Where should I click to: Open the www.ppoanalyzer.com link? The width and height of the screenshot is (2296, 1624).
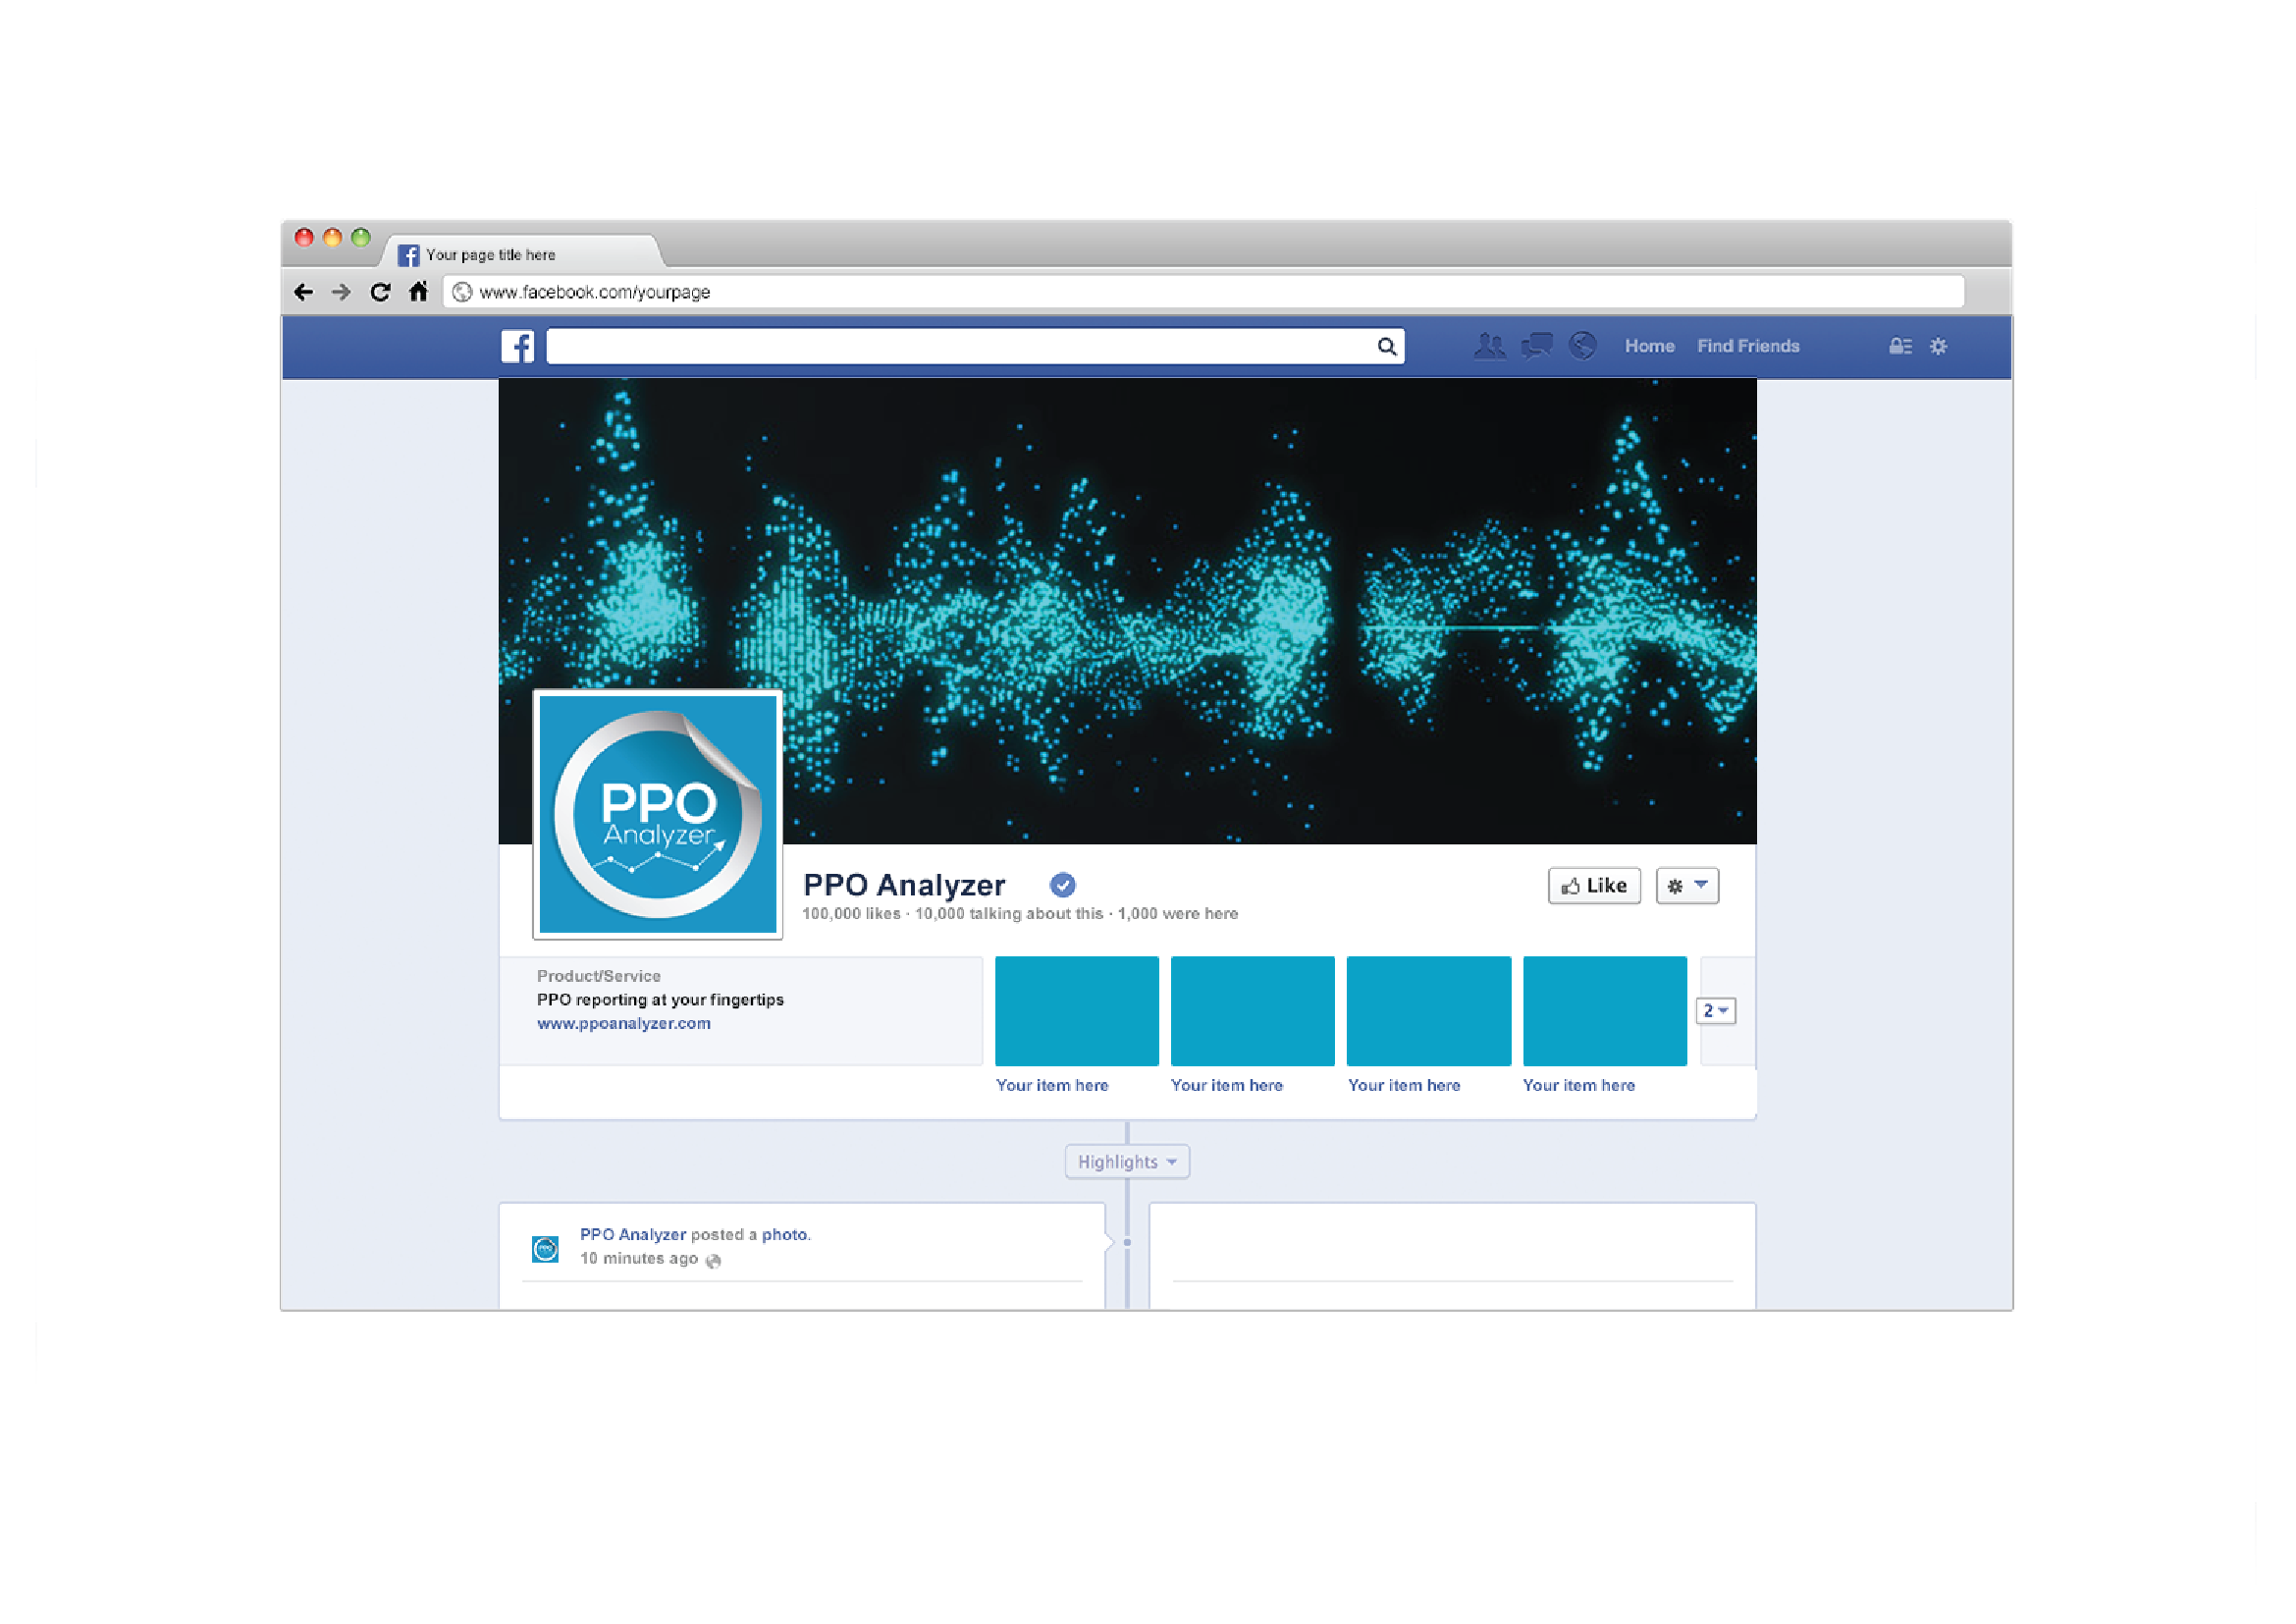[624, 1024]
